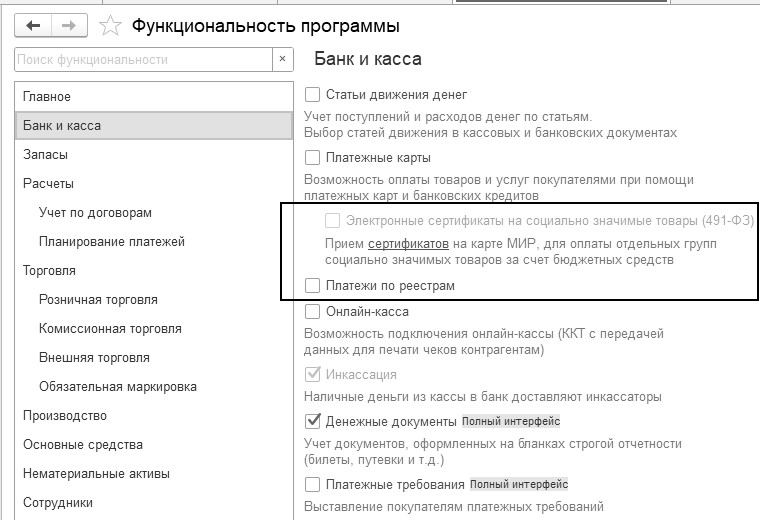Open 'Обязательная маркировка' subsection
Screen dimensions: 760x520
(x=154, y=387)
